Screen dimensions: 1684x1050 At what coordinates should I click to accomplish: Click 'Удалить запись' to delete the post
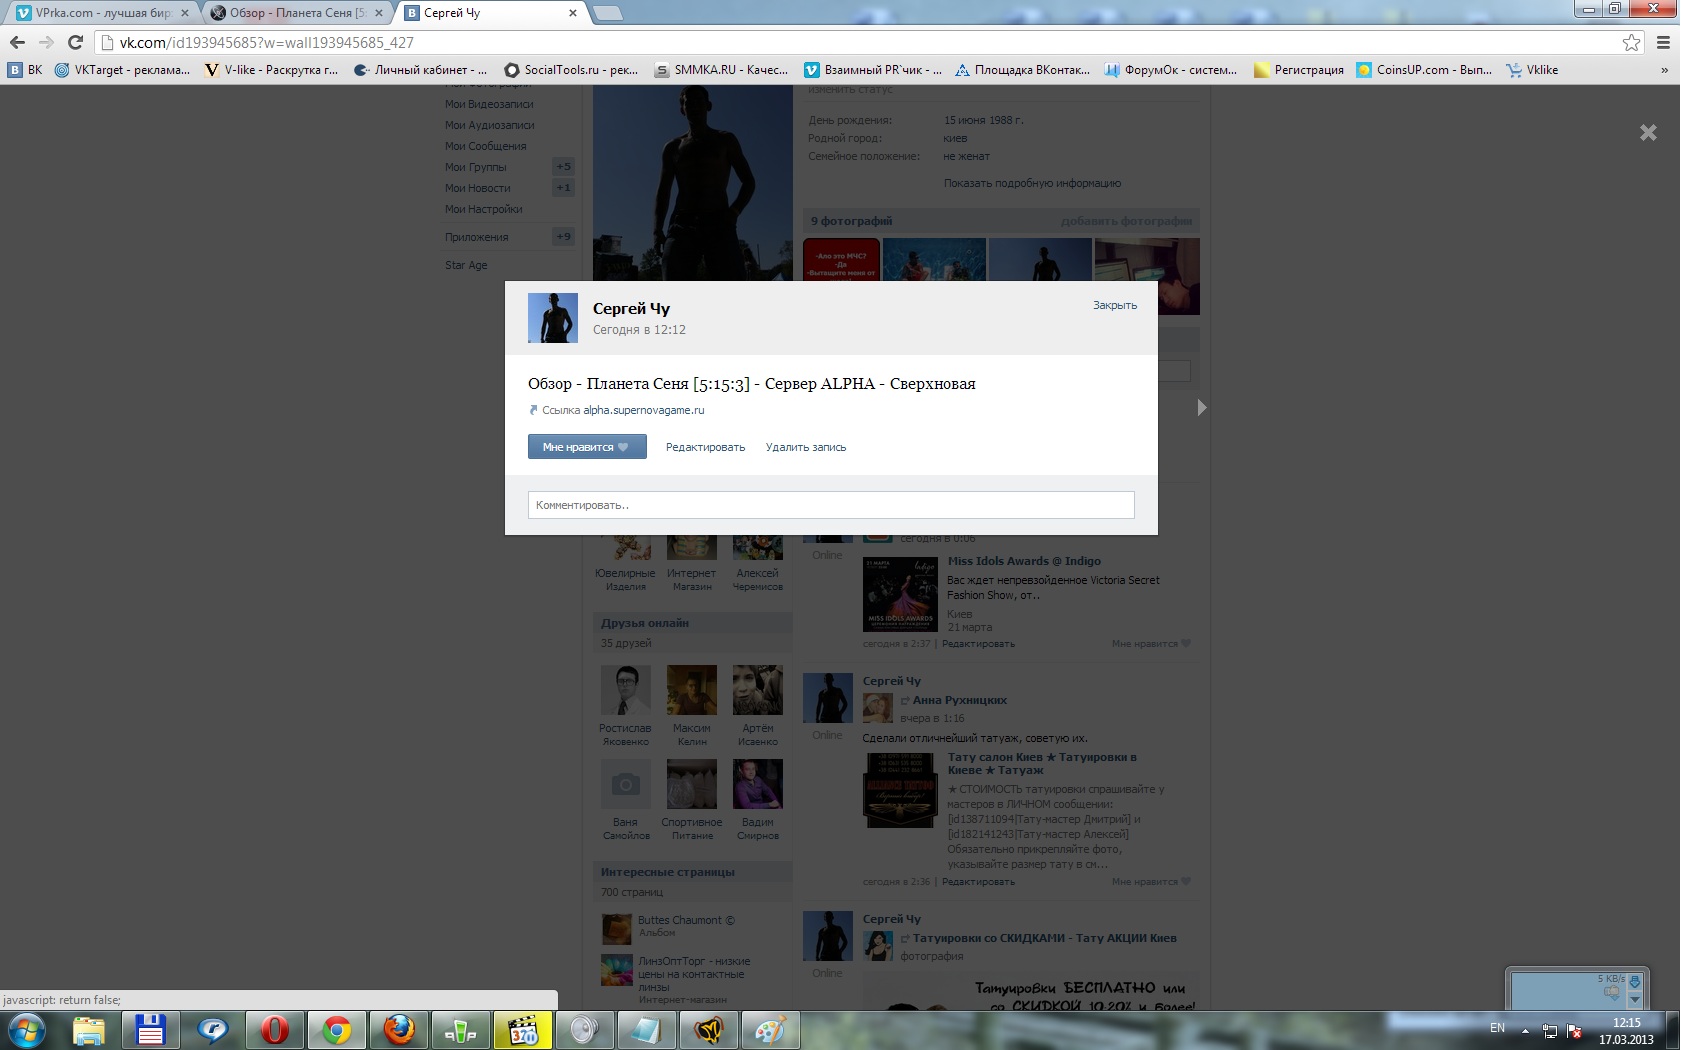click(806, 447)
